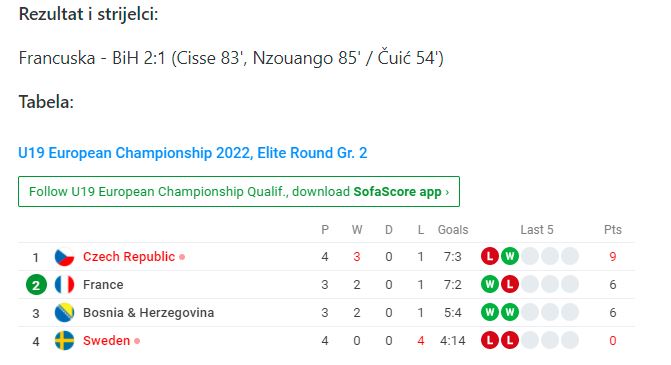
Task: Click Czech Republic's red L result badge
Action: (490, 256)
